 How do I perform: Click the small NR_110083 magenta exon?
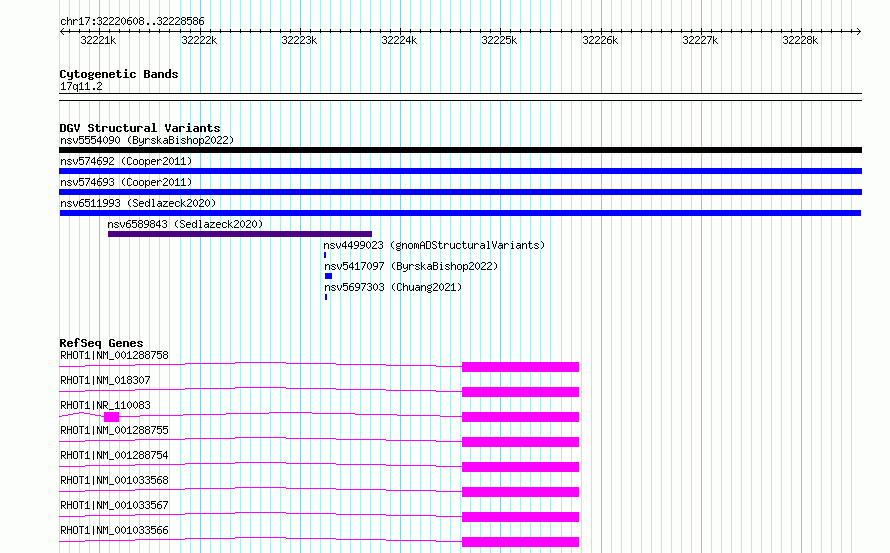(111, 417)
